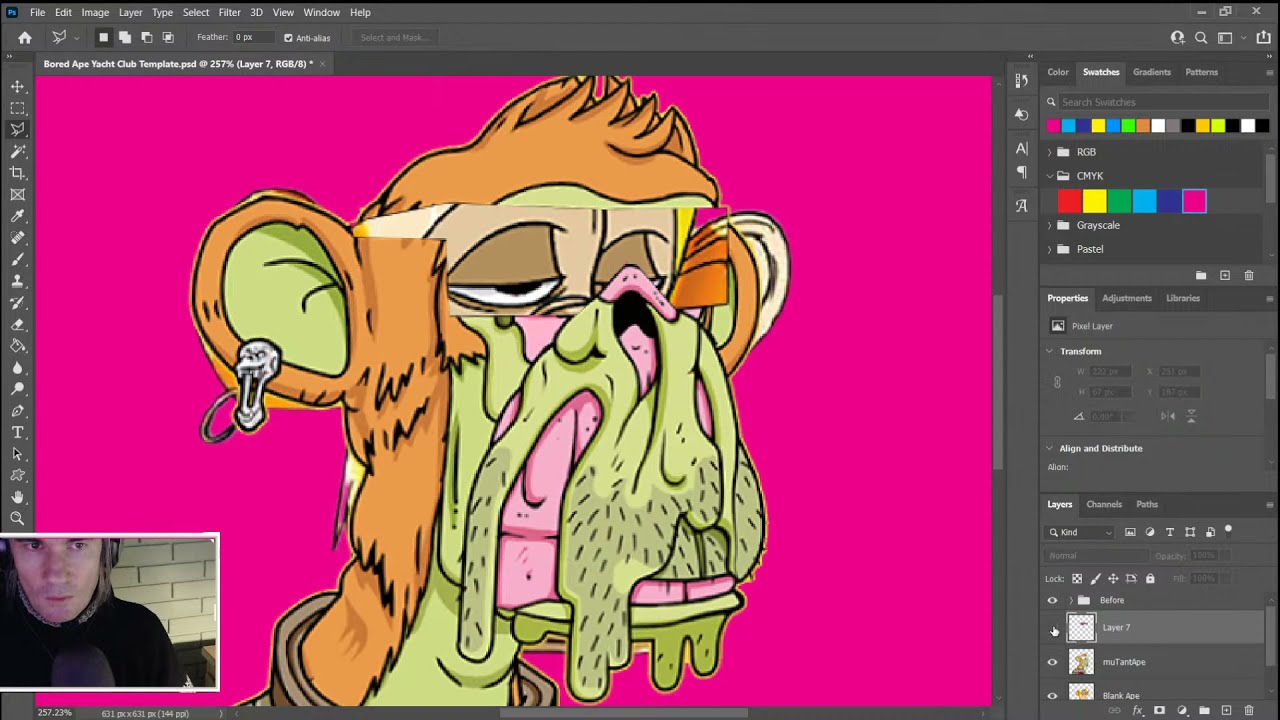Viewport: 1280px width, 720px height.
Task: Click the Home icon in options bar
Action: pos(25,37)
